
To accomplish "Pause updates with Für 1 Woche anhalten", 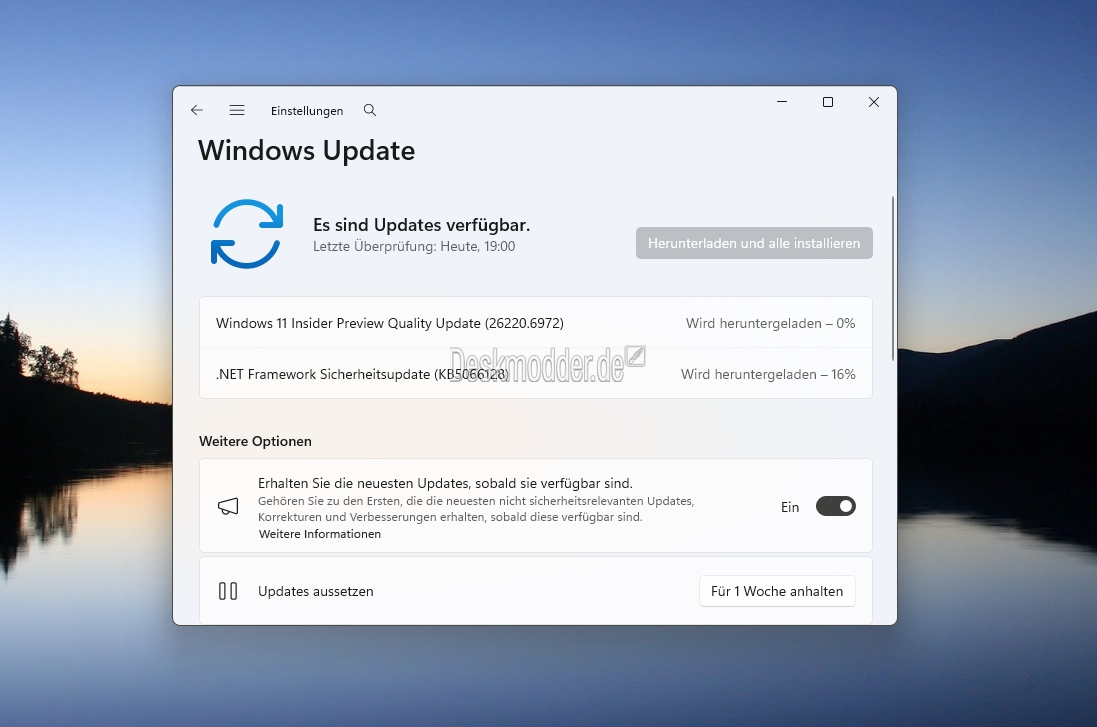I will coord(777,591).
